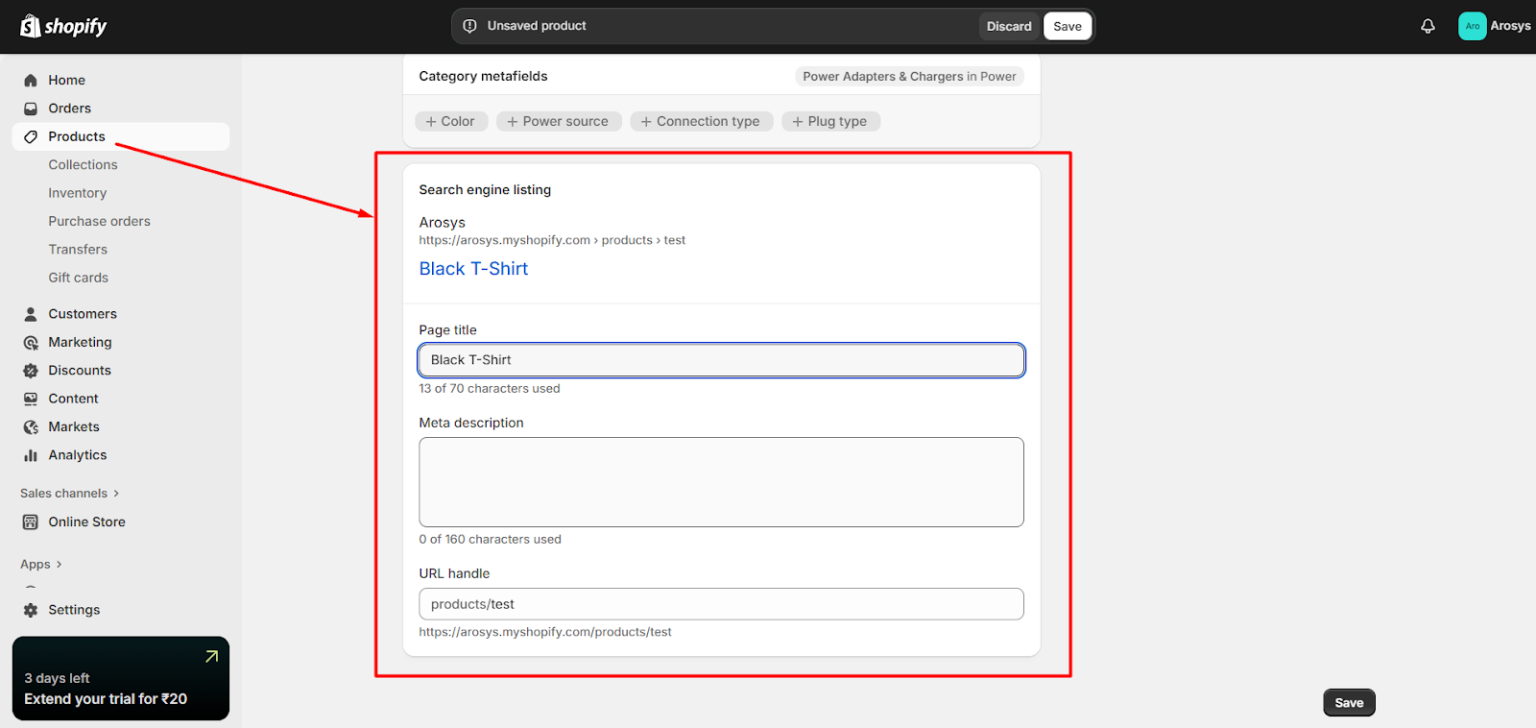Screen dimensions: 1536x728
Task: Focus the URL handle input field
Action: [721, 604]
